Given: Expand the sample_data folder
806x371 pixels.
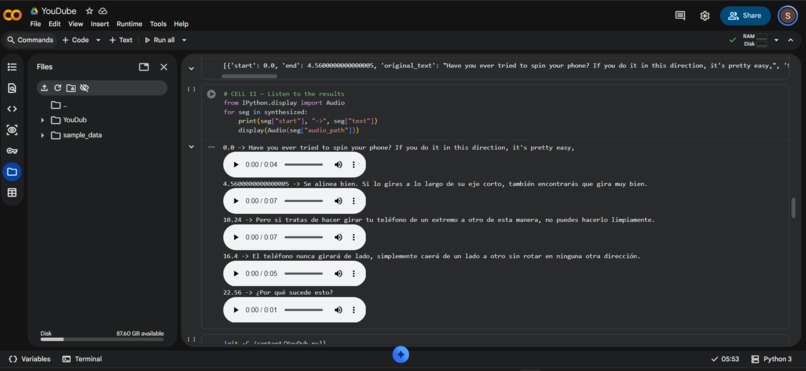Looking at the screenshot, I should click(x=42, y=136).
